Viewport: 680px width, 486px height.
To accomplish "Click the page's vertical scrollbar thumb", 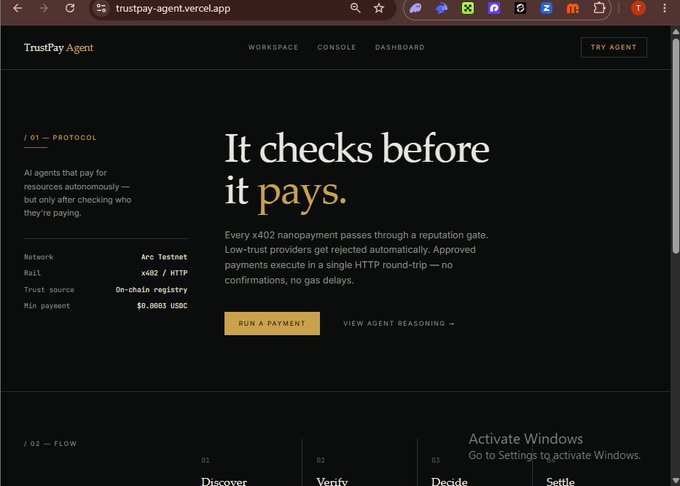I will (x=675, y=146).
